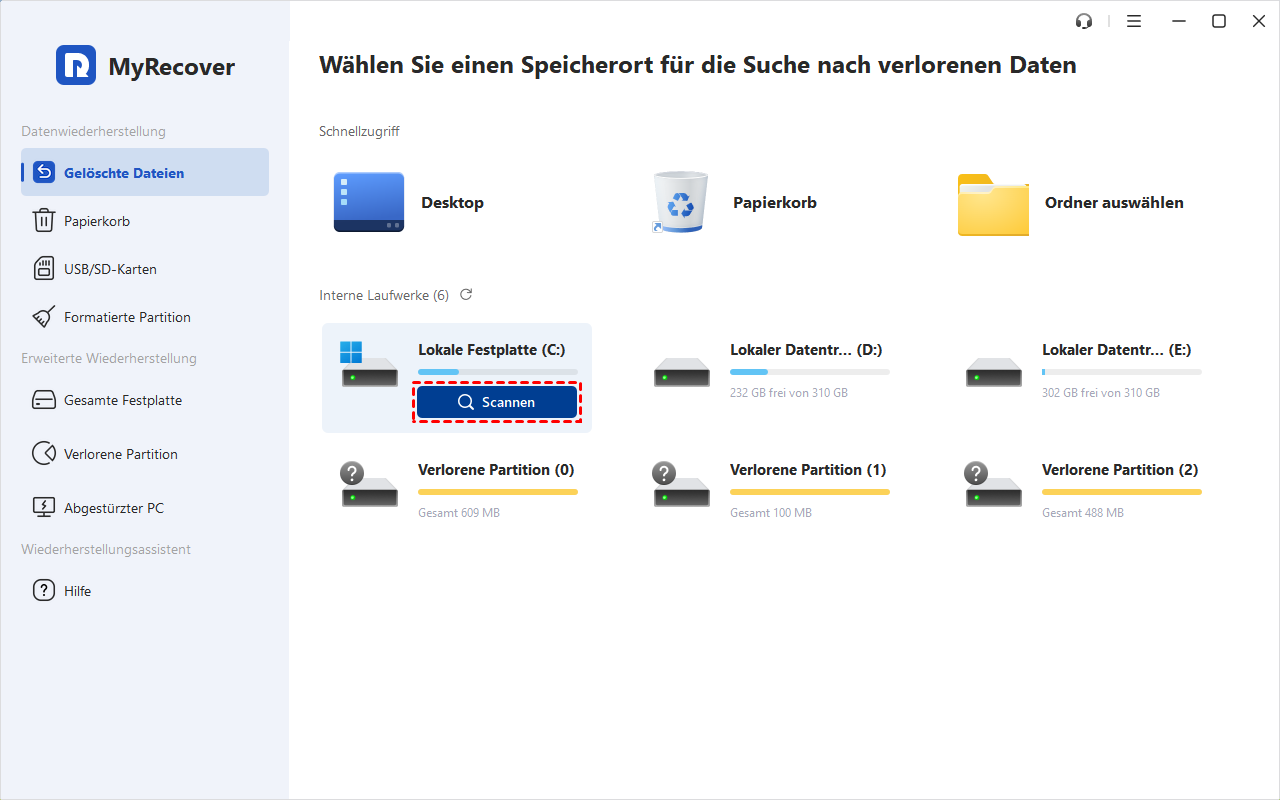Viewport: 1280px width, 800px height.
Task: Select the Desktop quick access icon
Action: [x=369, y=203]
